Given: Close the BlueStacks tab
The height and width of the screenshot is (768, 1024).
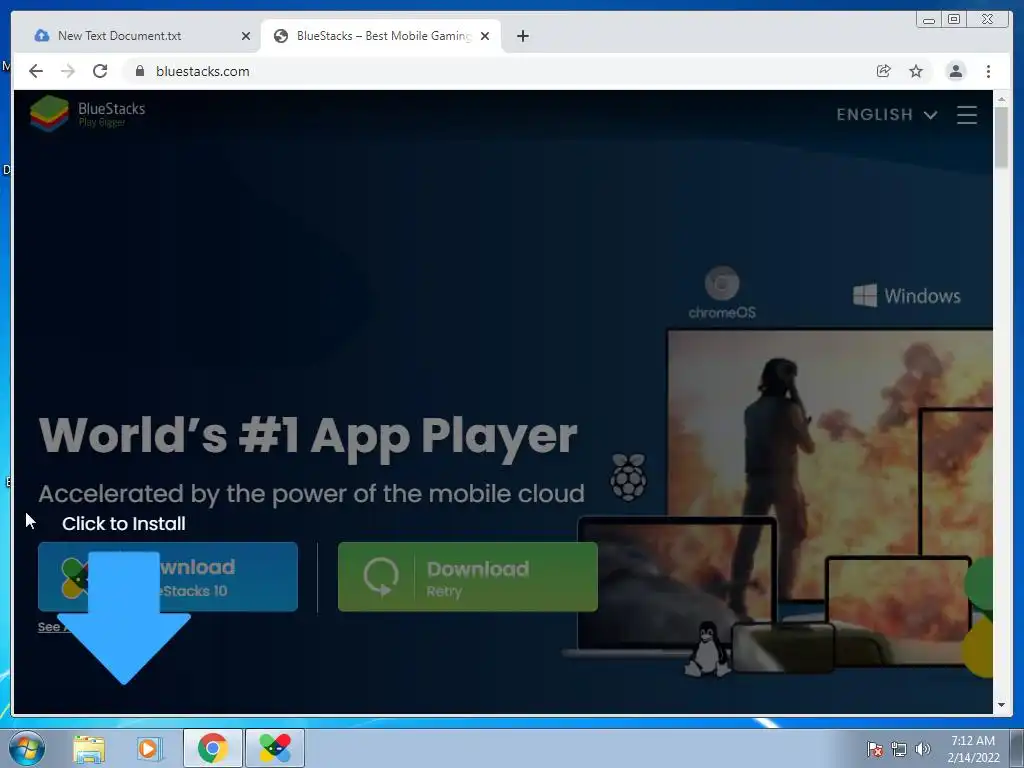Looking at the screenshot, I should [485, 36].
